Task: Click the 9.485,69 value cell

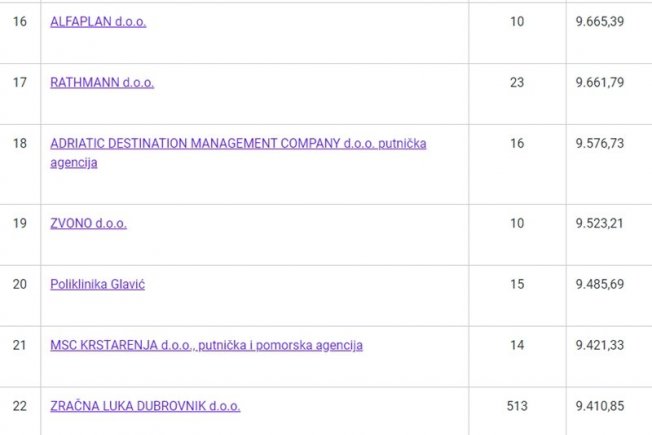Action: [599, 285]
